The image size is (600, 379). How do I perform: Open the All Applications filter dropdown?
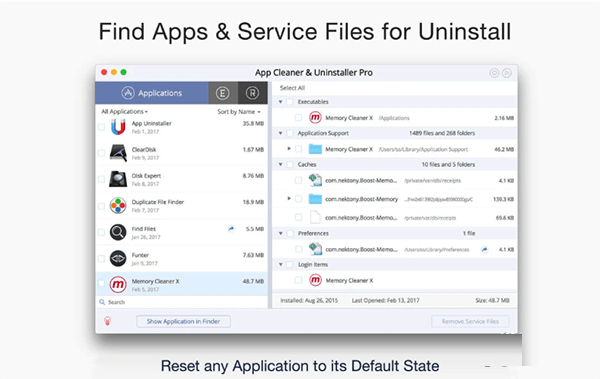[124, 111]
